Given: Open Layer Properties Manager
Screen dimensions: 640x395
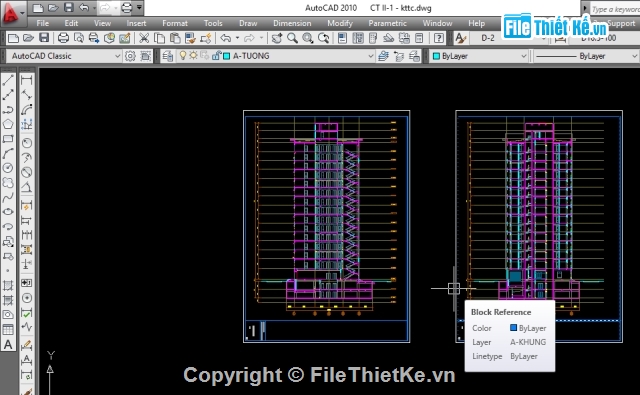Looking at the screenshot, I should [x=167, y=56].
